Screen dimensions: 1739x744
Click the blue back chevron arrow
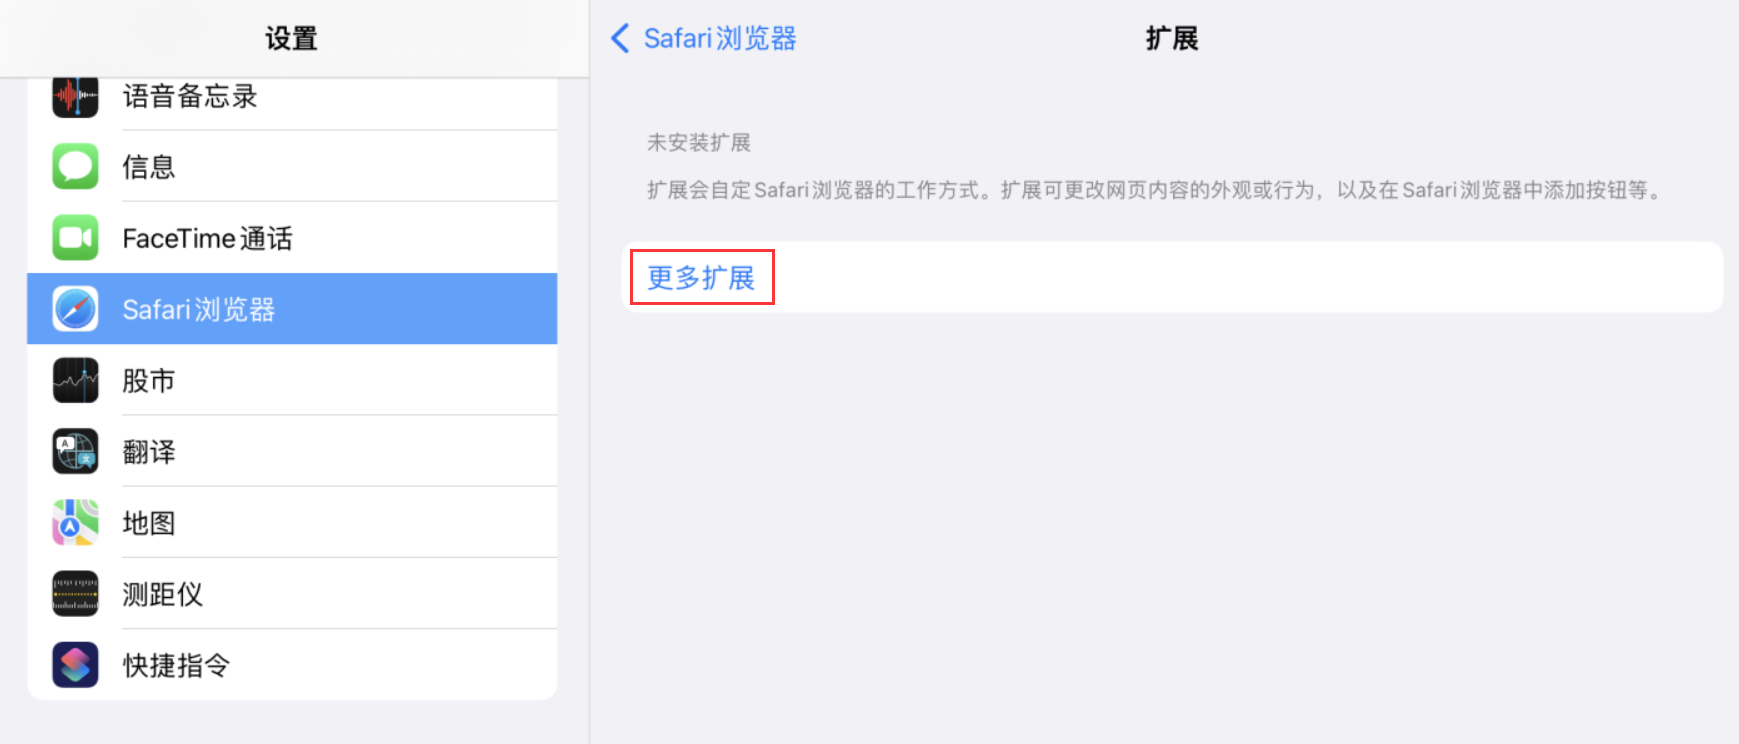point(620,38)
